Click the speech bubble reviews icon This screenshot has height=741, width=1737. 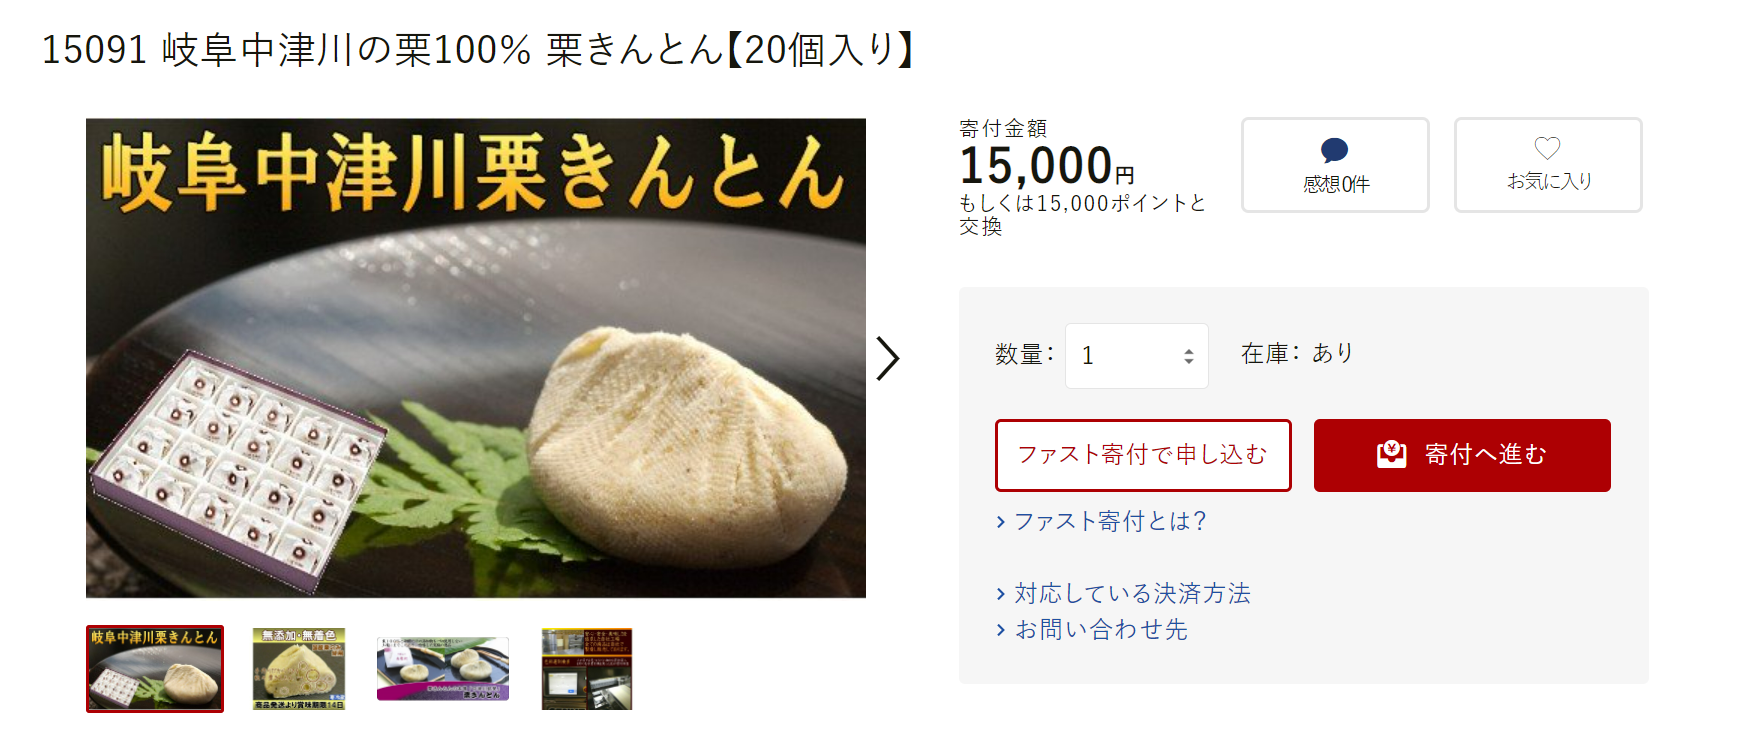[x=1334, y=151]
